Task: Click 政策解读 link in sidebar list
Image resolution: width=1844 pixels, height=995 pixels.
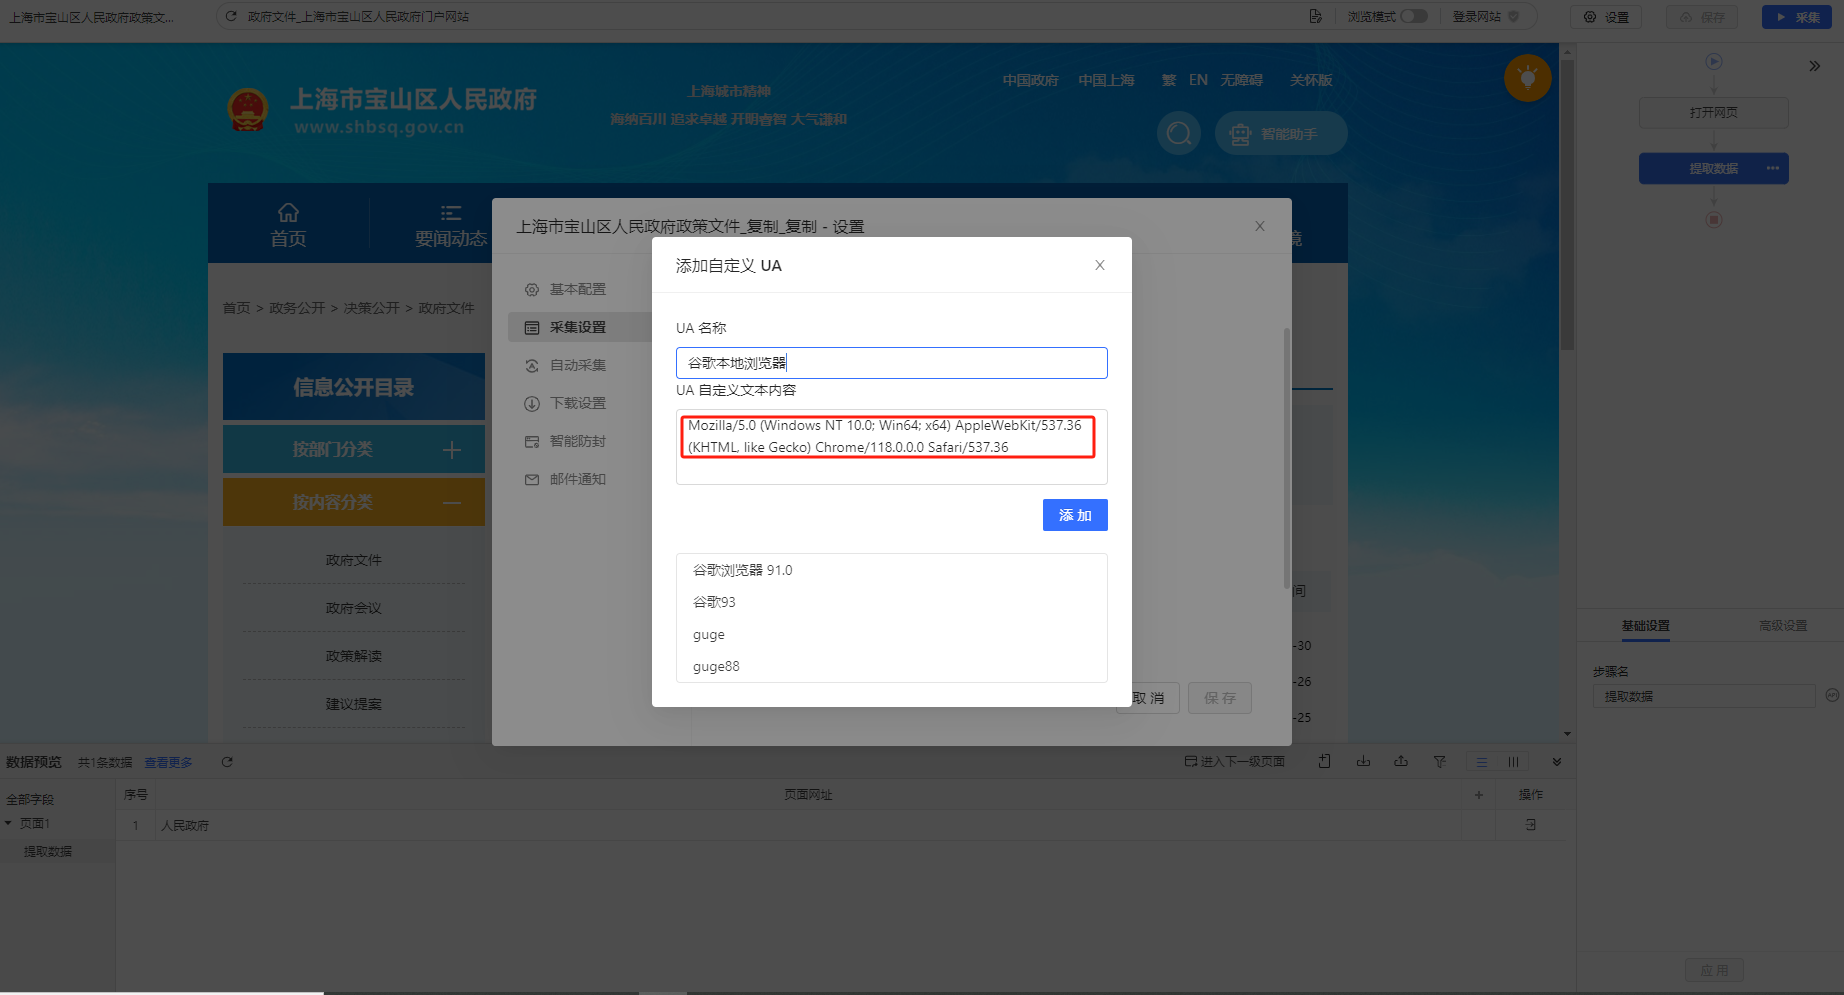Action: (x=353, y=656)
